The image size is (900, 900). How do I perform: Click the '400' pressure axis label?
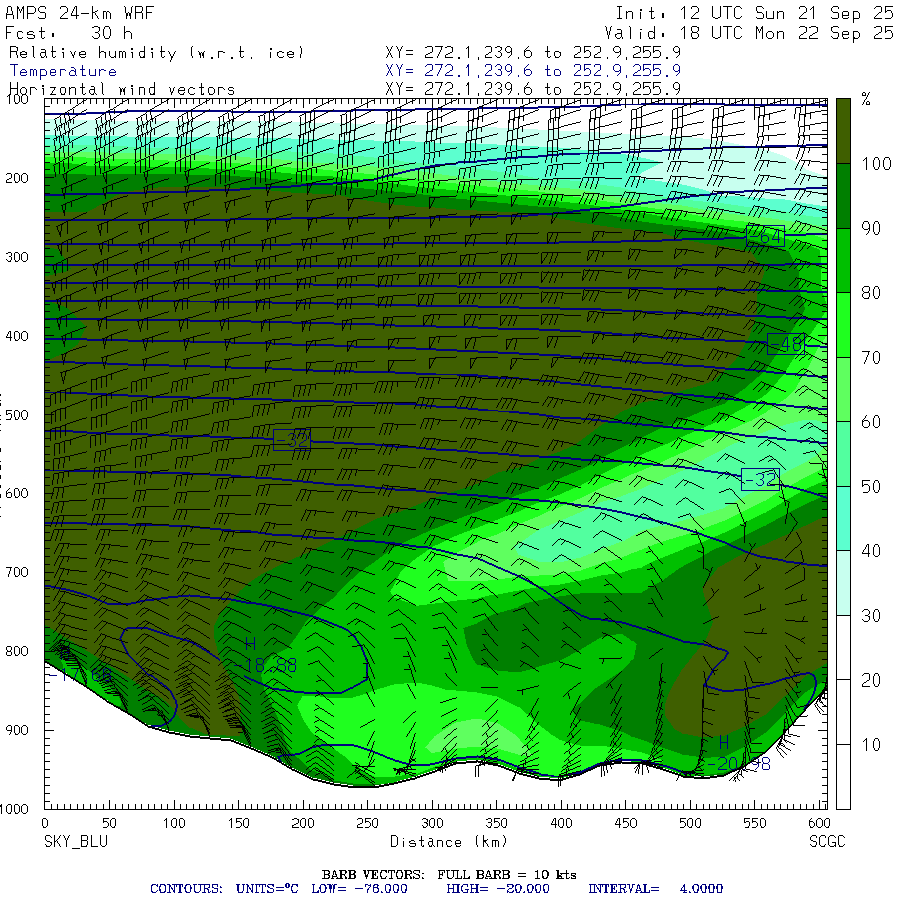coord(17,336)
